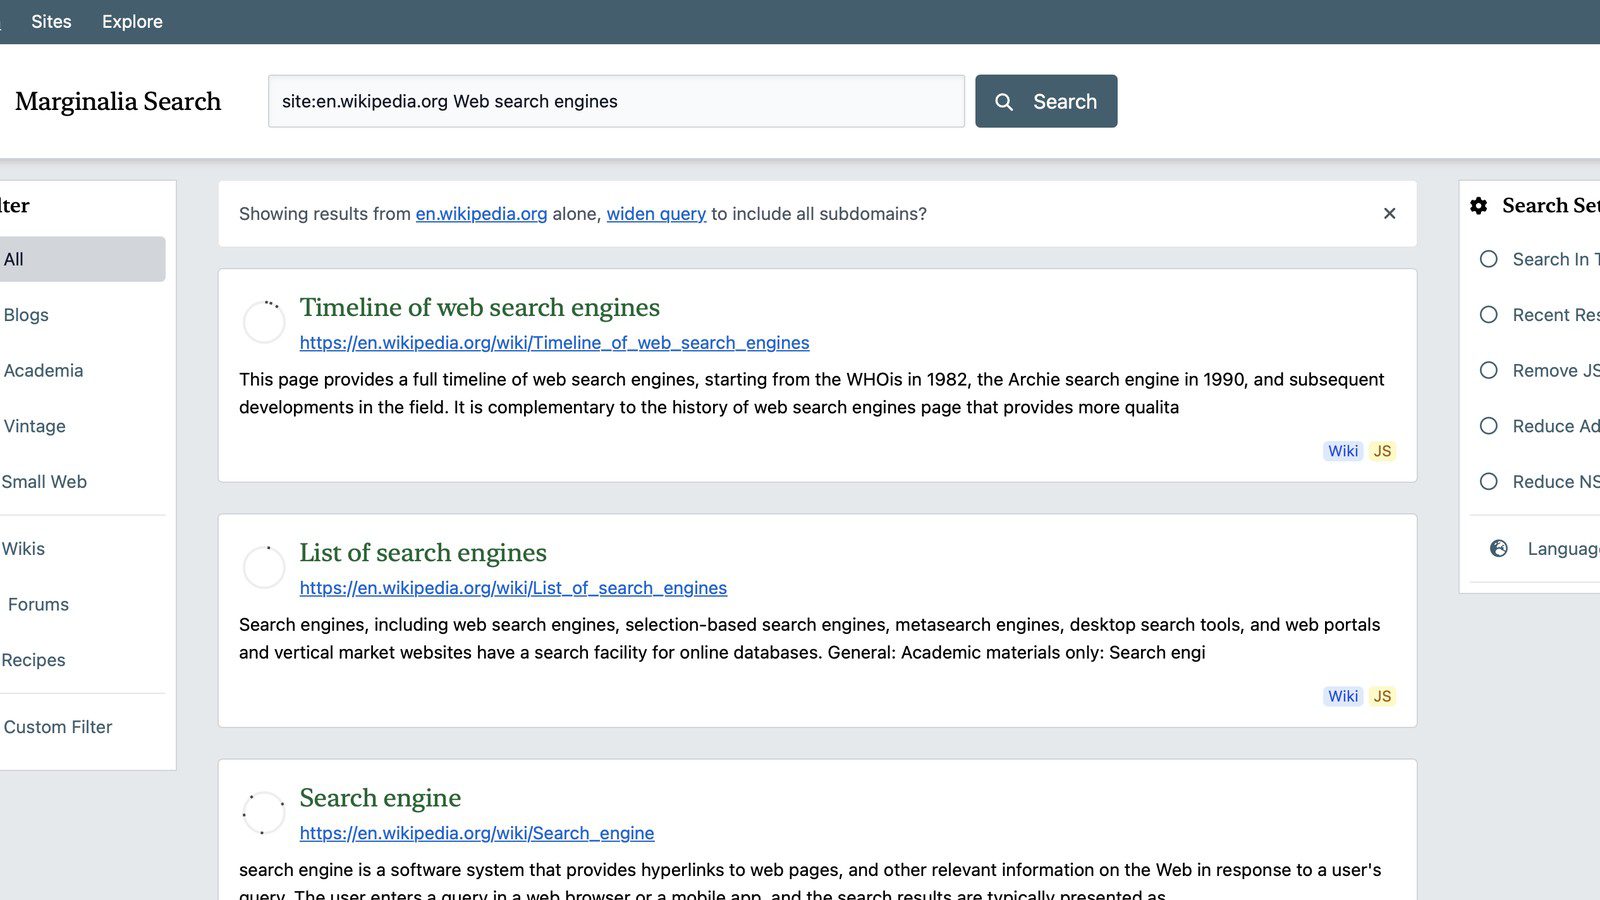Image resolution: width=1600 pixels, height=900 pixels.
Task: Open the Sites menu in top bar
Action: click(x=51, y=22)
